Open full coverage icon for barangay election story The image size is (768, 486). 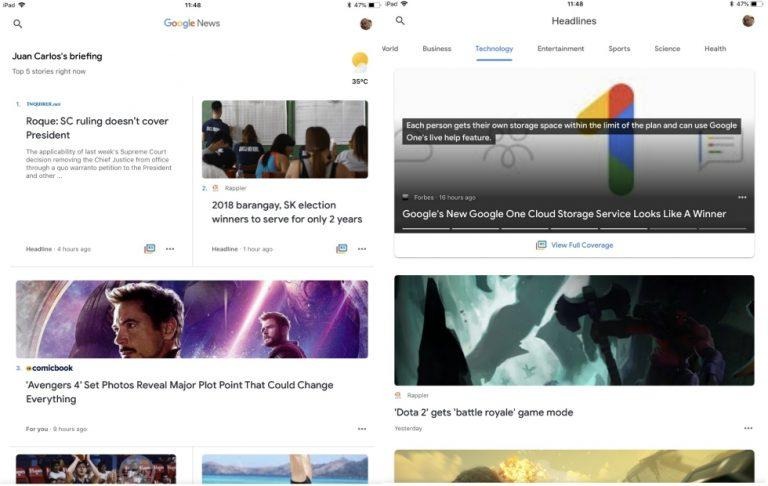[342, 248]
